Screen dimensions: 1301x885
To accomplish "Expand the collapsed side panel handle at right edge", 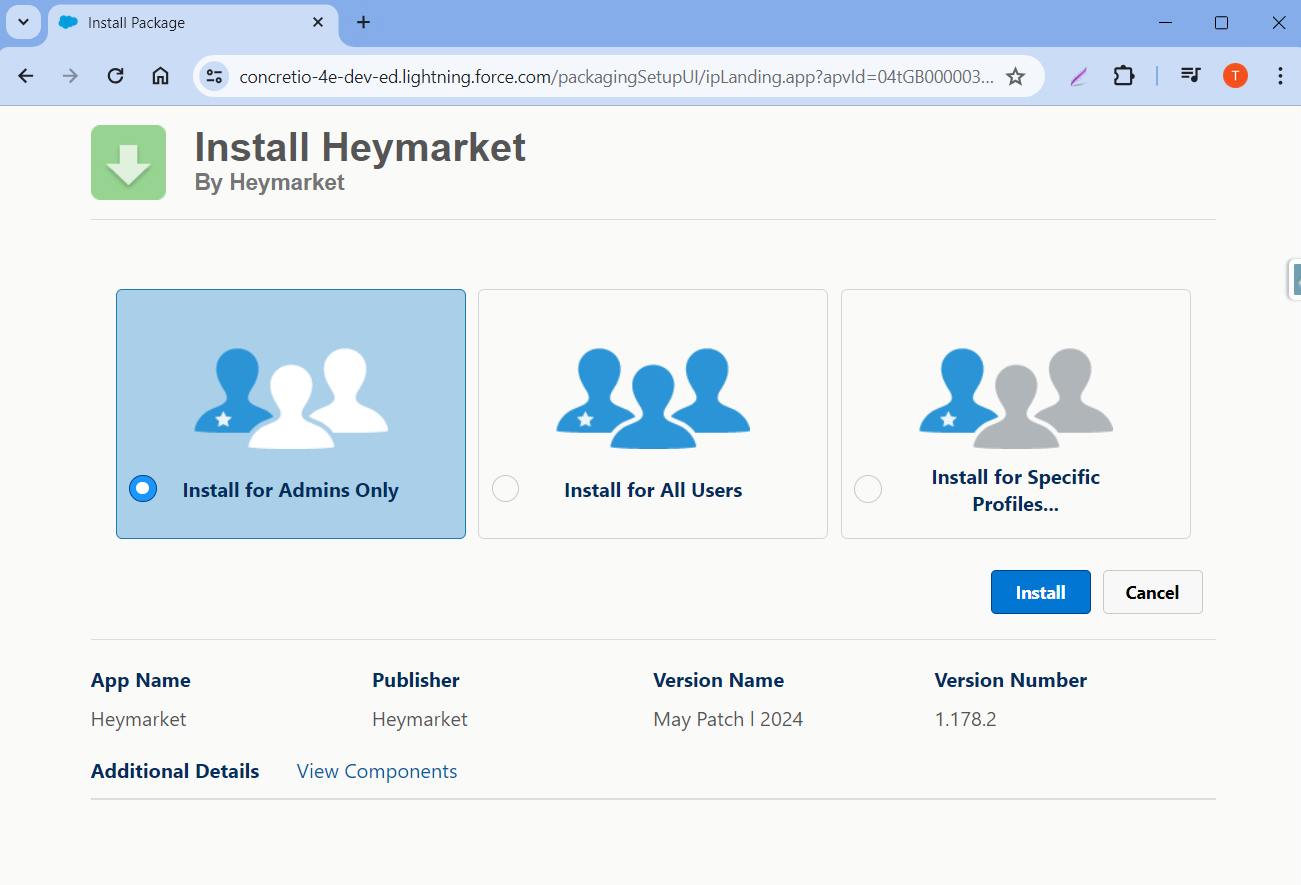I will tap(1294, 278).
